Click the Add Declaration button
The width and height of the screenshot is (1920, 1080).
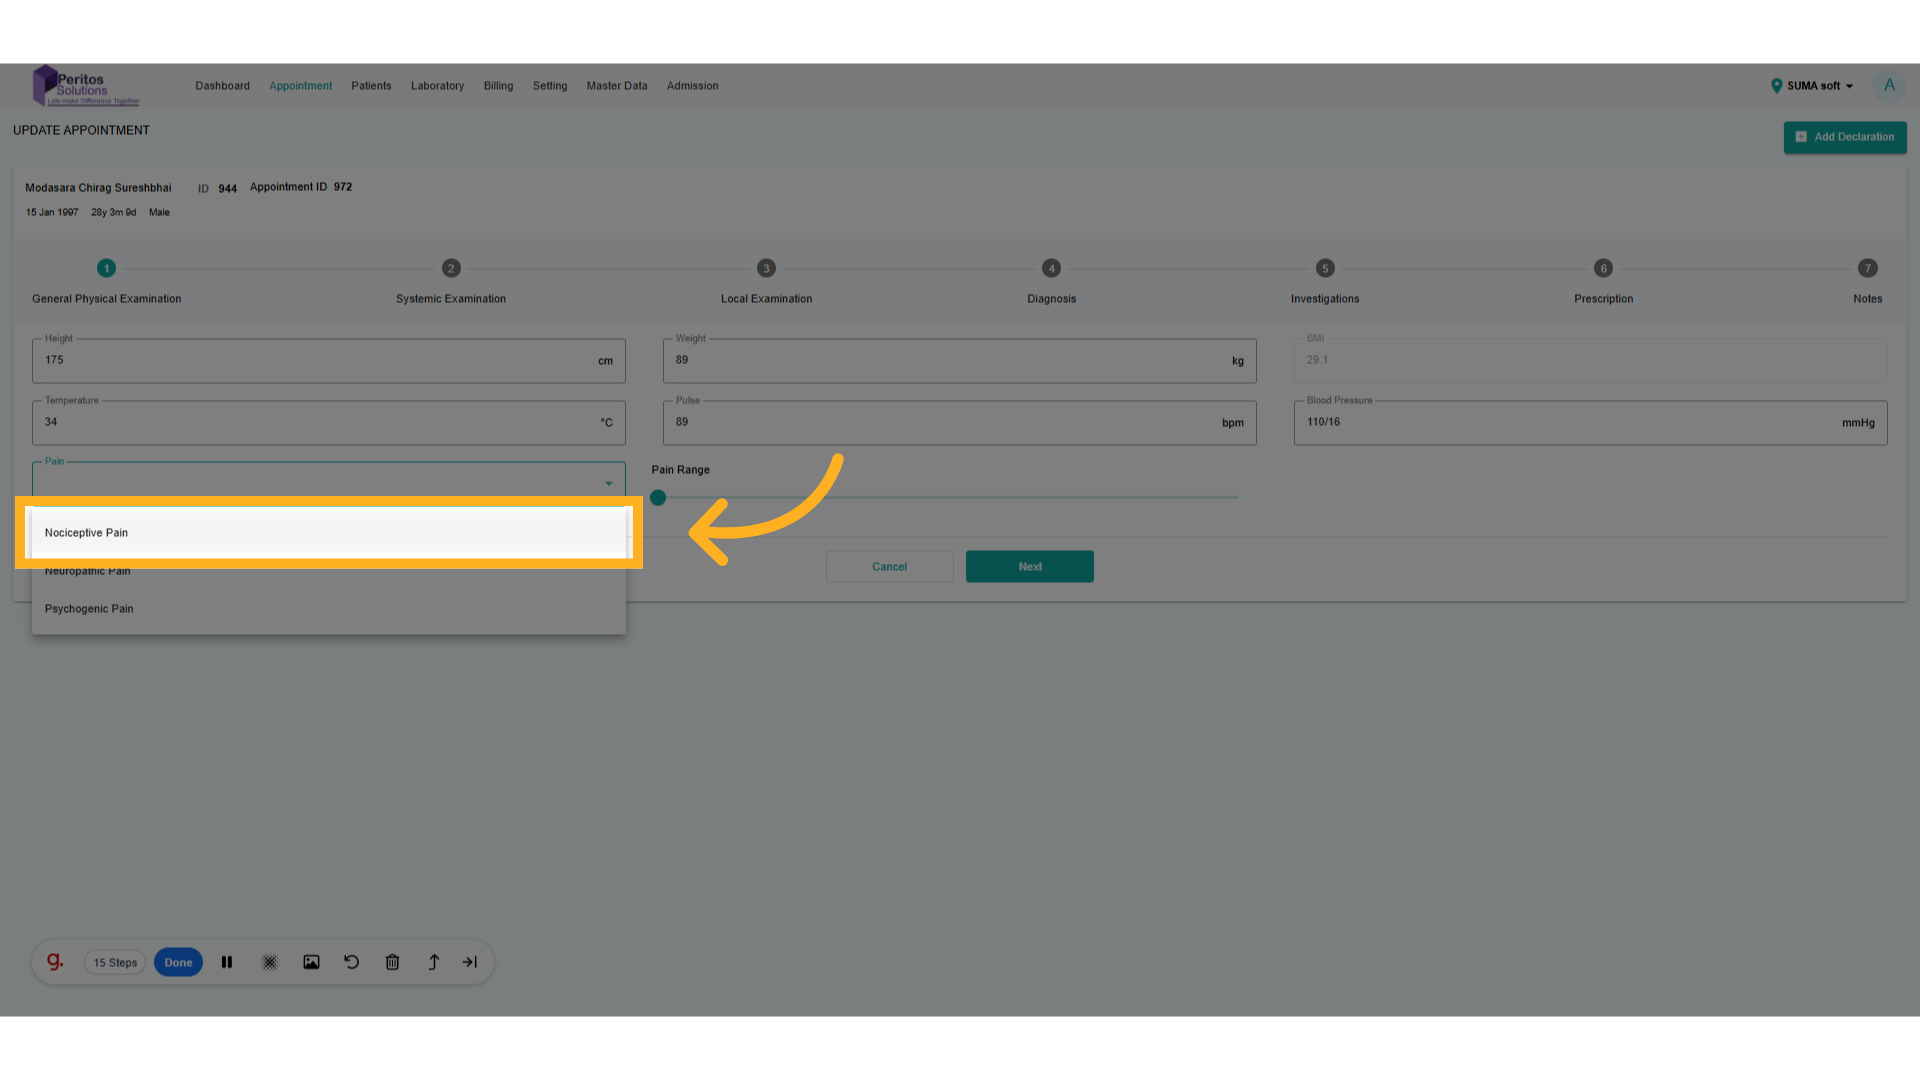click(1845, 137)
